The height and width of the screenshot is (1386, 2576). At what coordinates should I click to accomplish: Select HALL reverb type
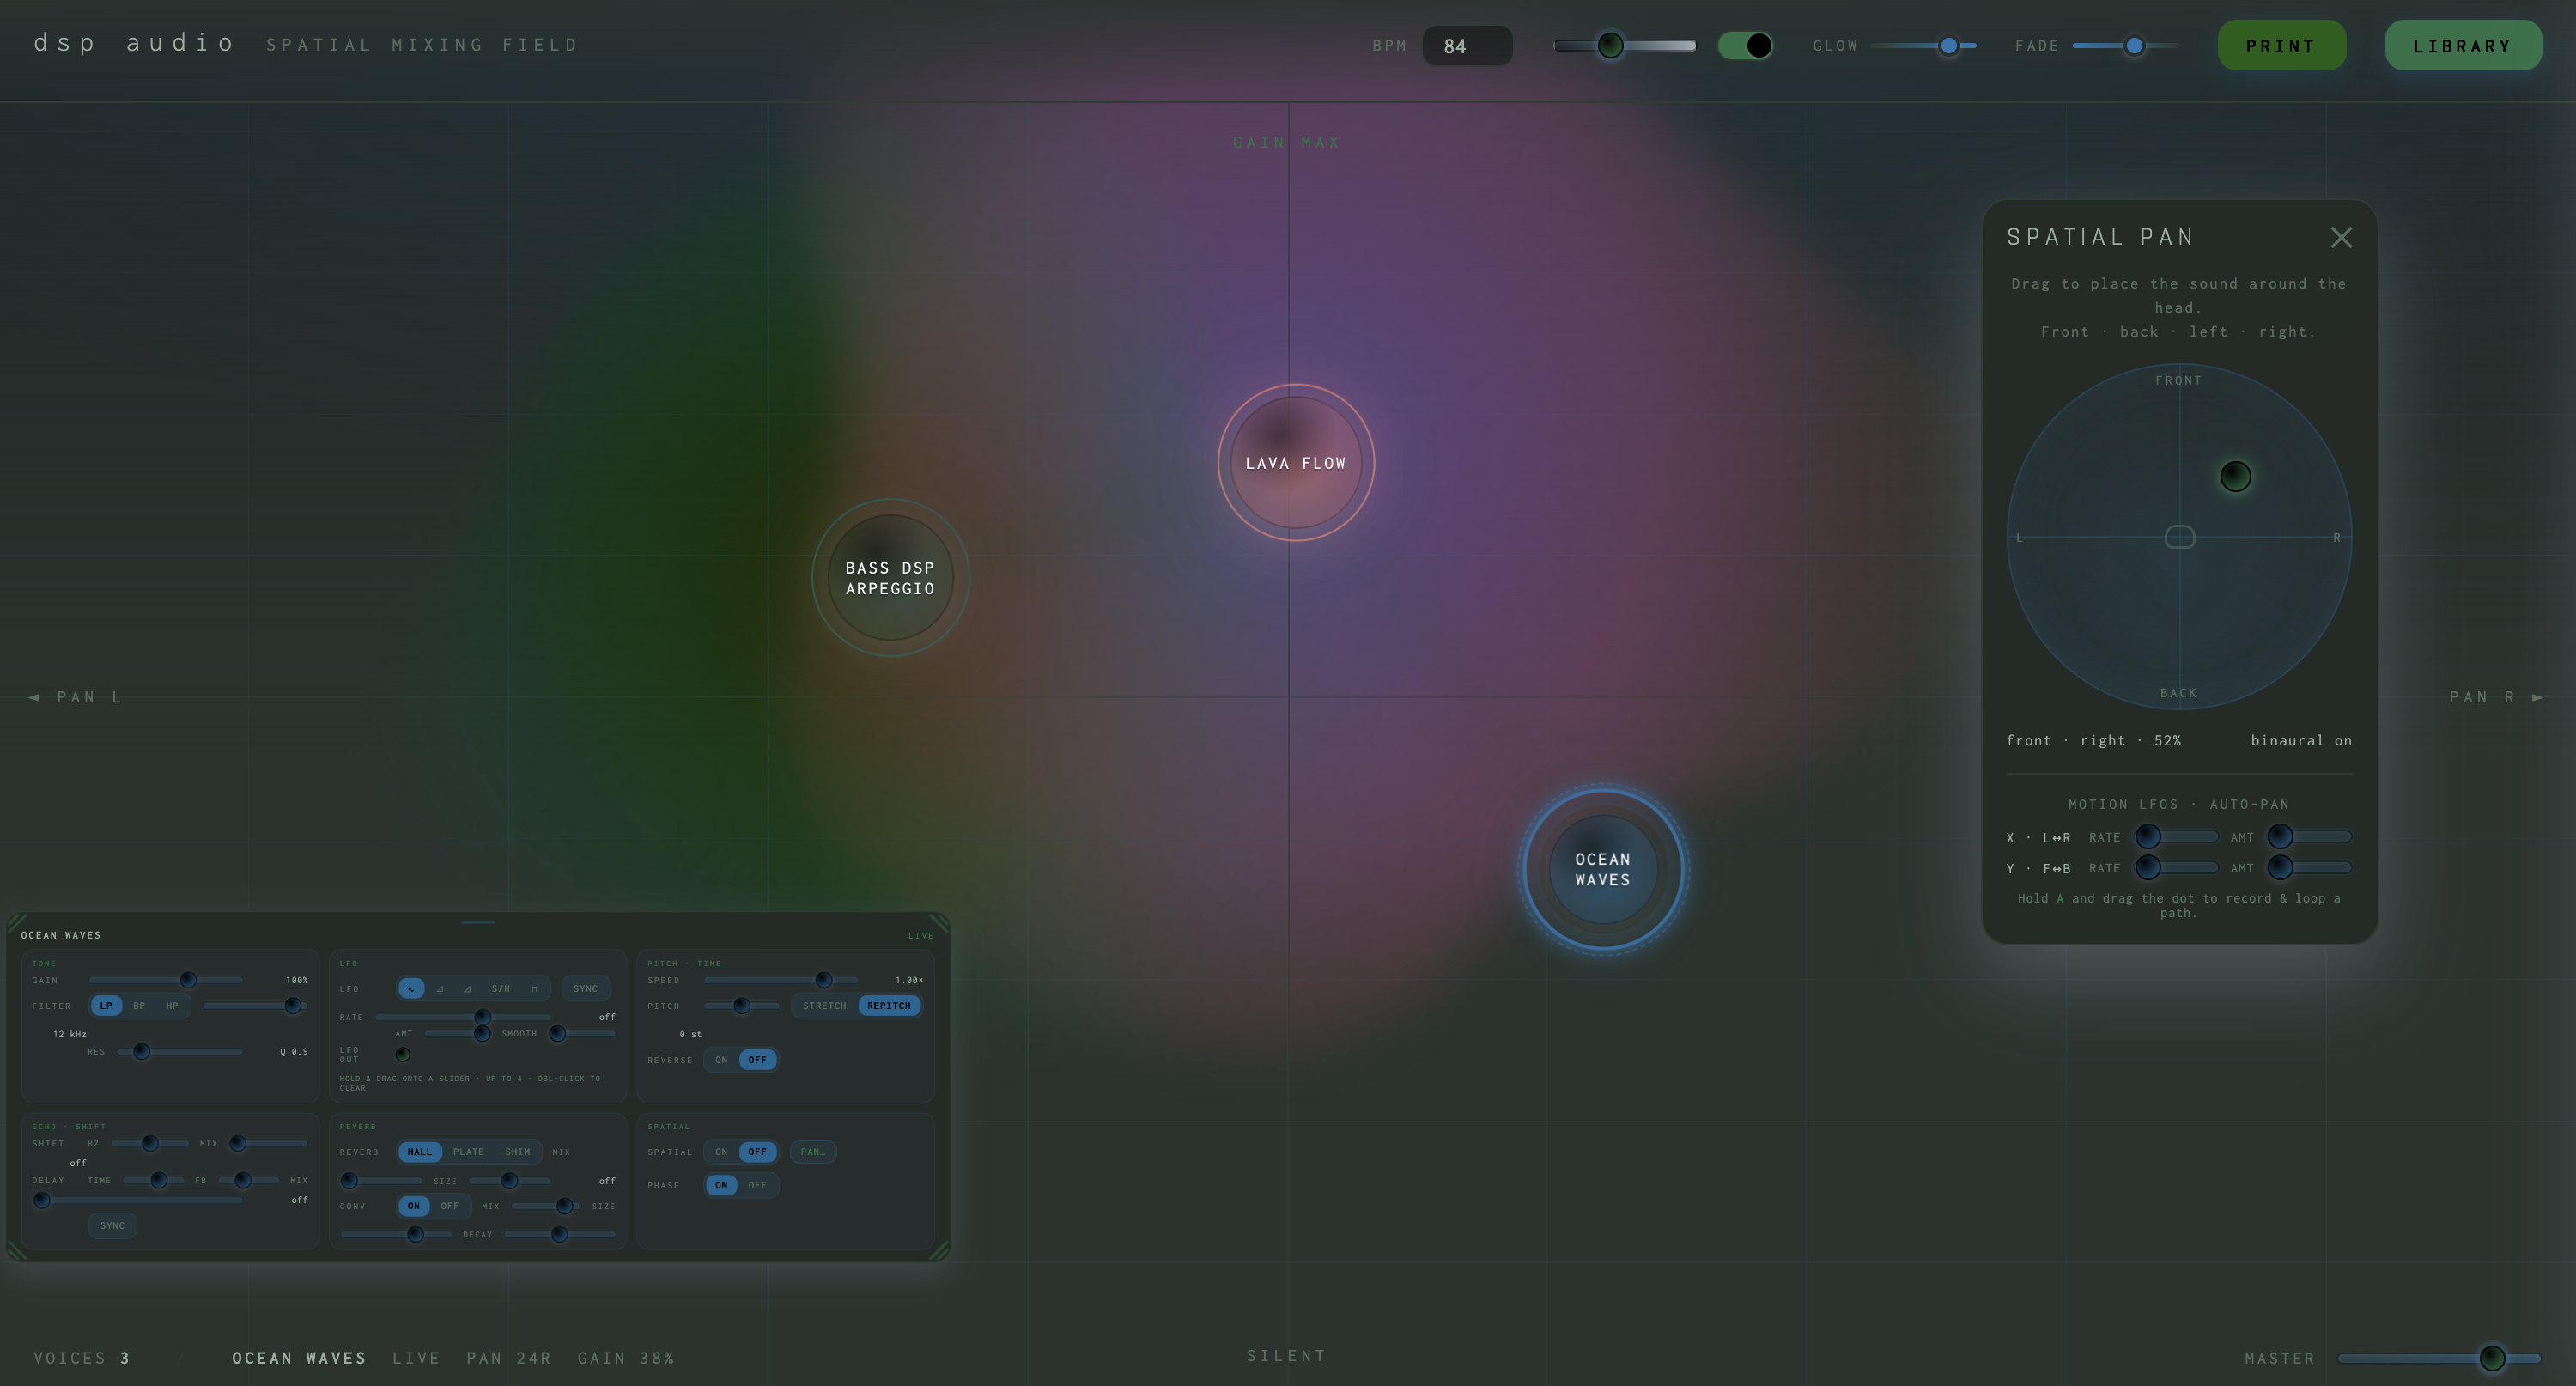click(420, 1152)
